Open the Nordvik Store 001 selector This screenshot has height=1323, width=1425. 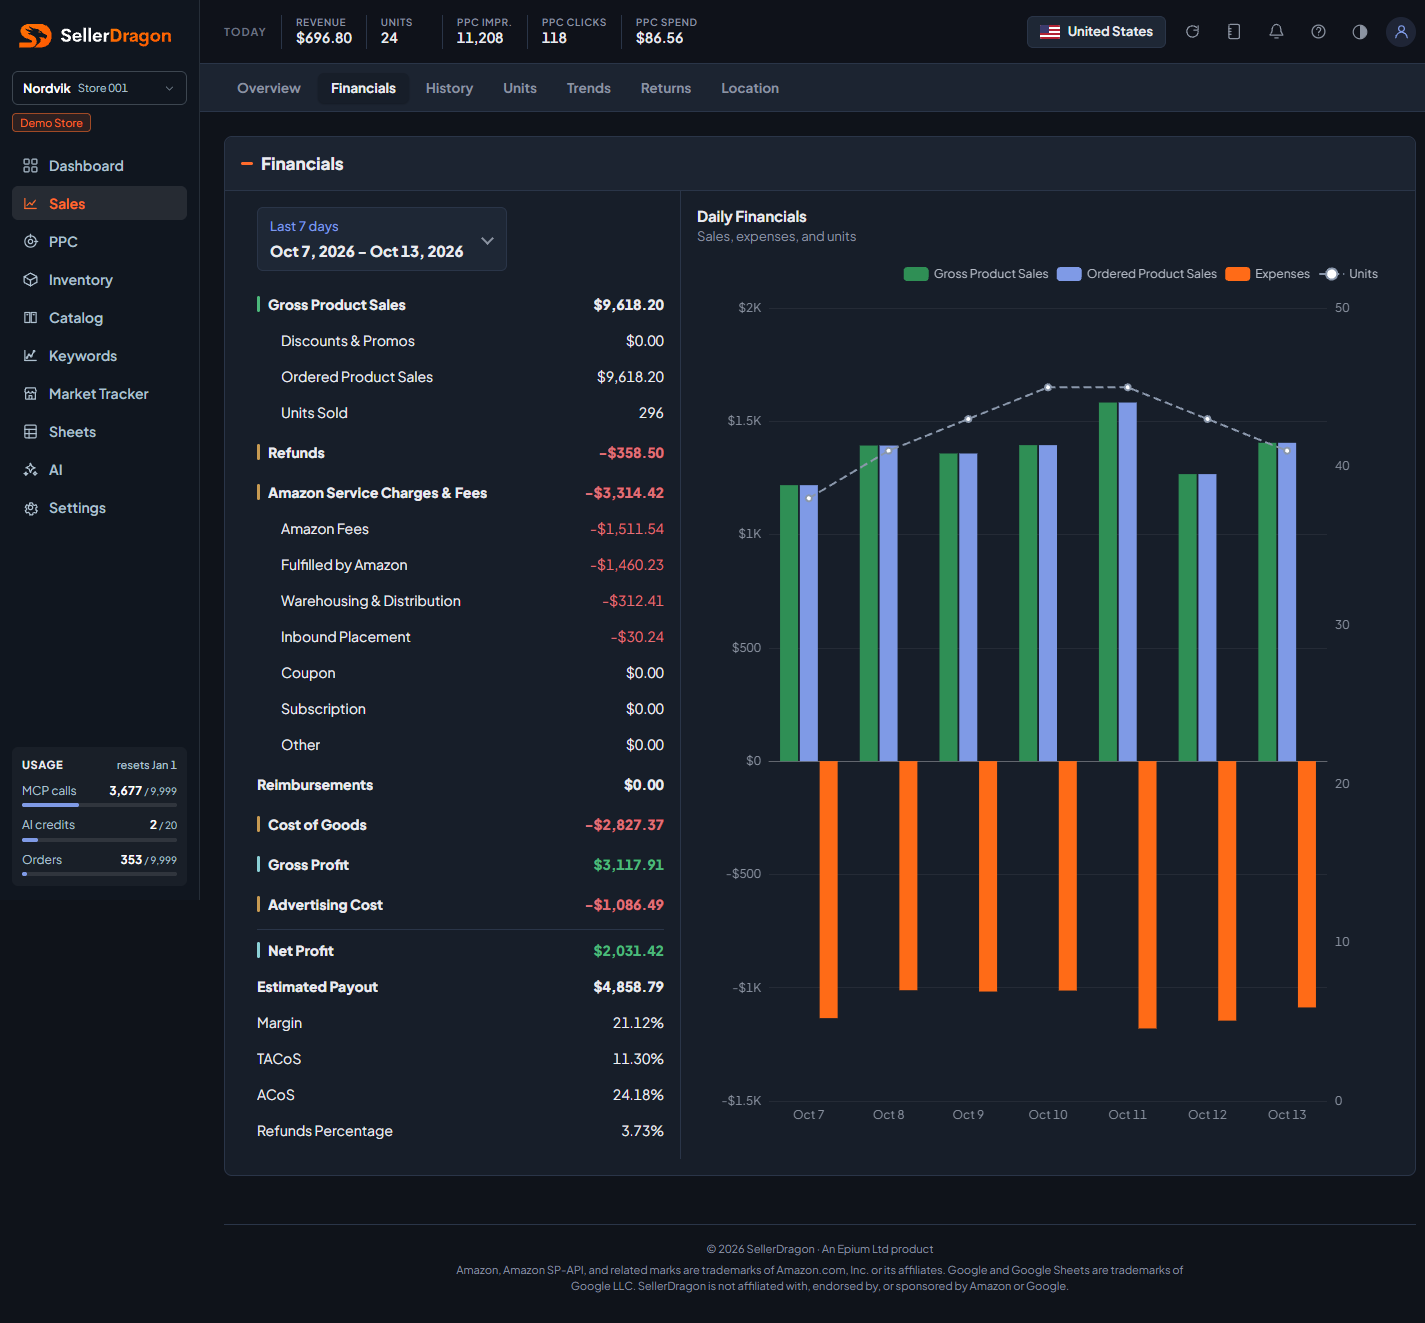pos(99,88)
